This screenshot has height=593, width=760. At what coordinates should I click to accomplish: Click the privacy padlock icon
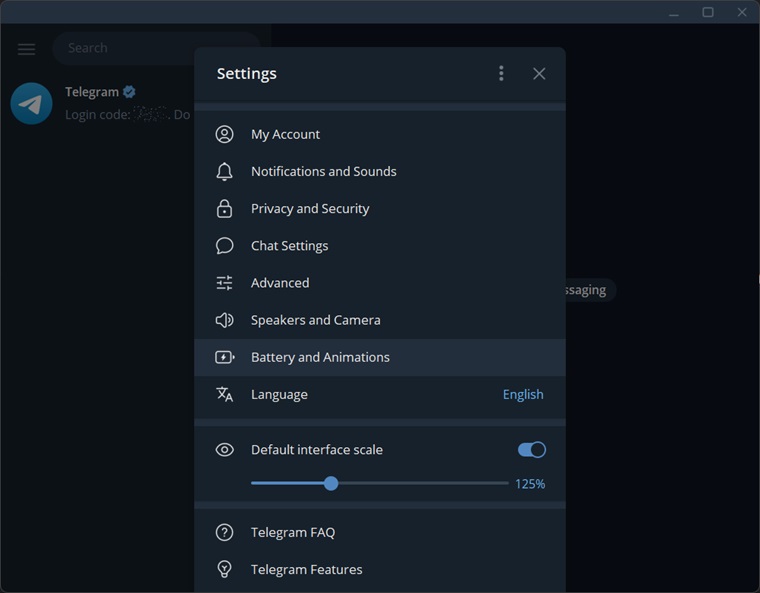click(224, 208)
